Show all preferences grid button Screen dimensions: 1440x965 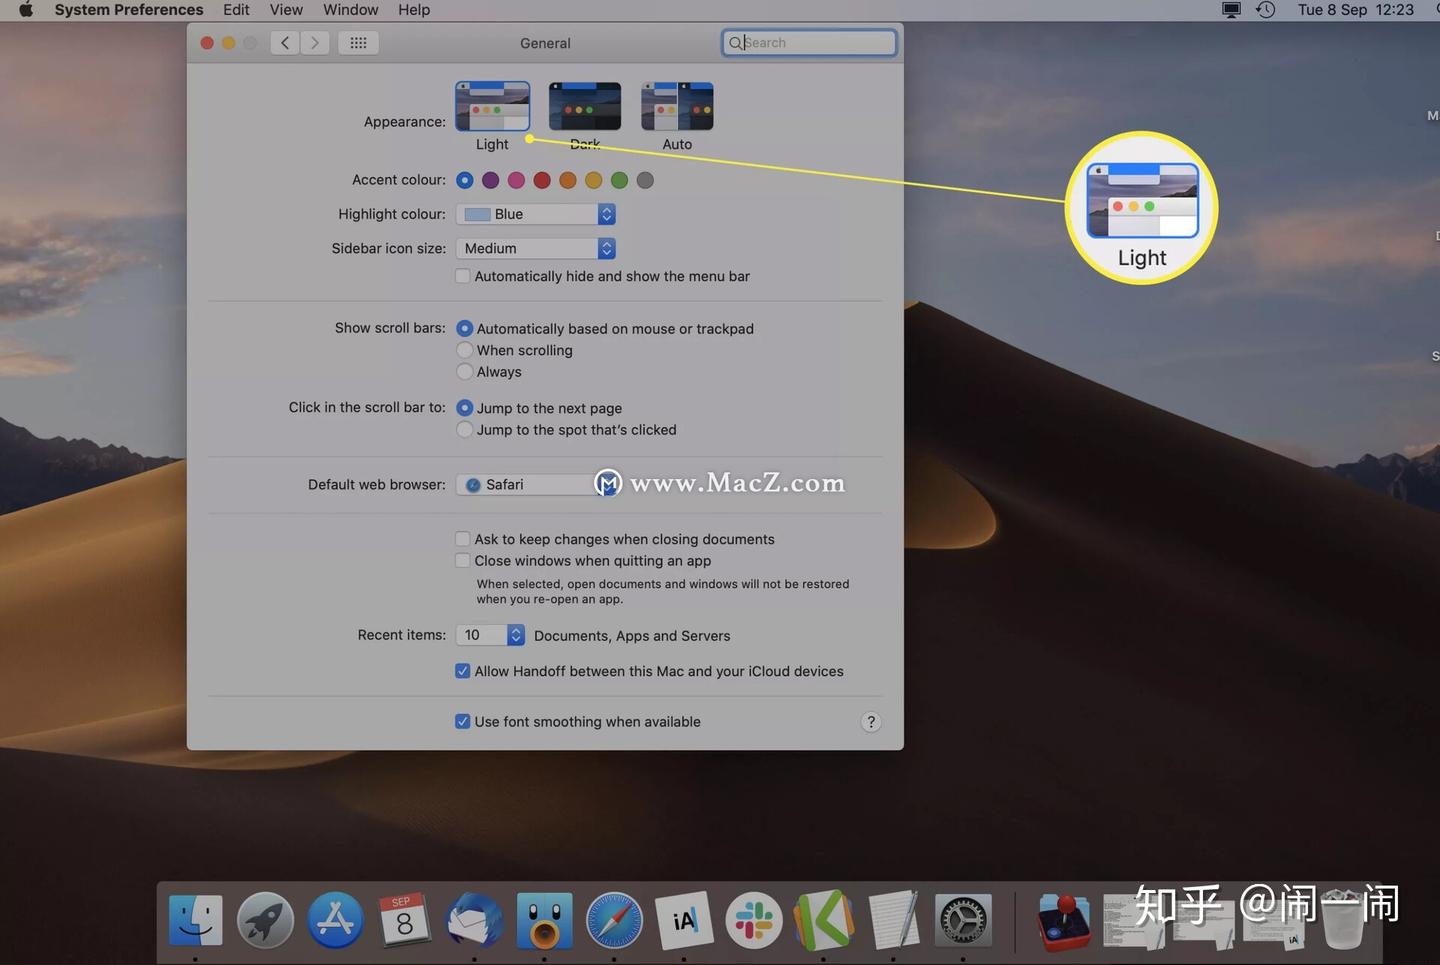click(358, 43)
